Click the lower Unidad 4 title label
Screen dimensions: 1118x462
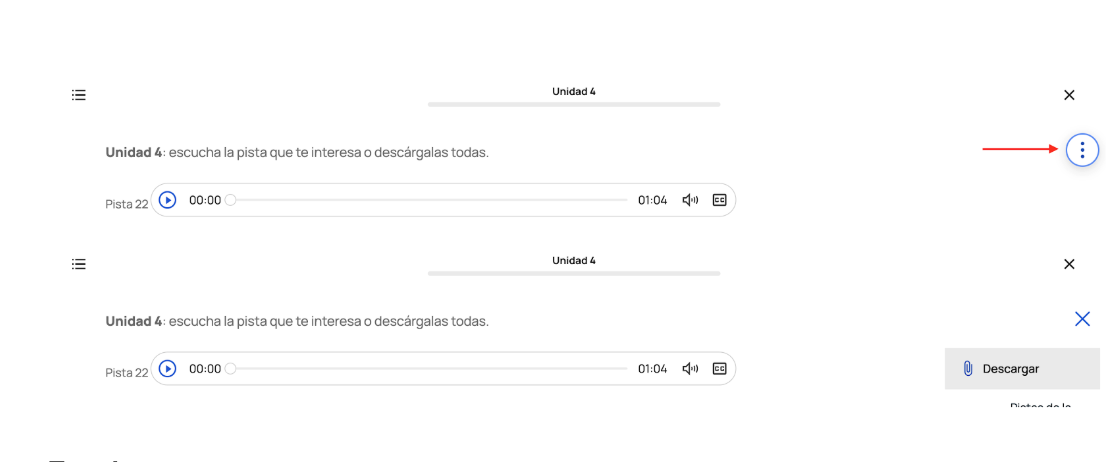[x=574, y=260]
